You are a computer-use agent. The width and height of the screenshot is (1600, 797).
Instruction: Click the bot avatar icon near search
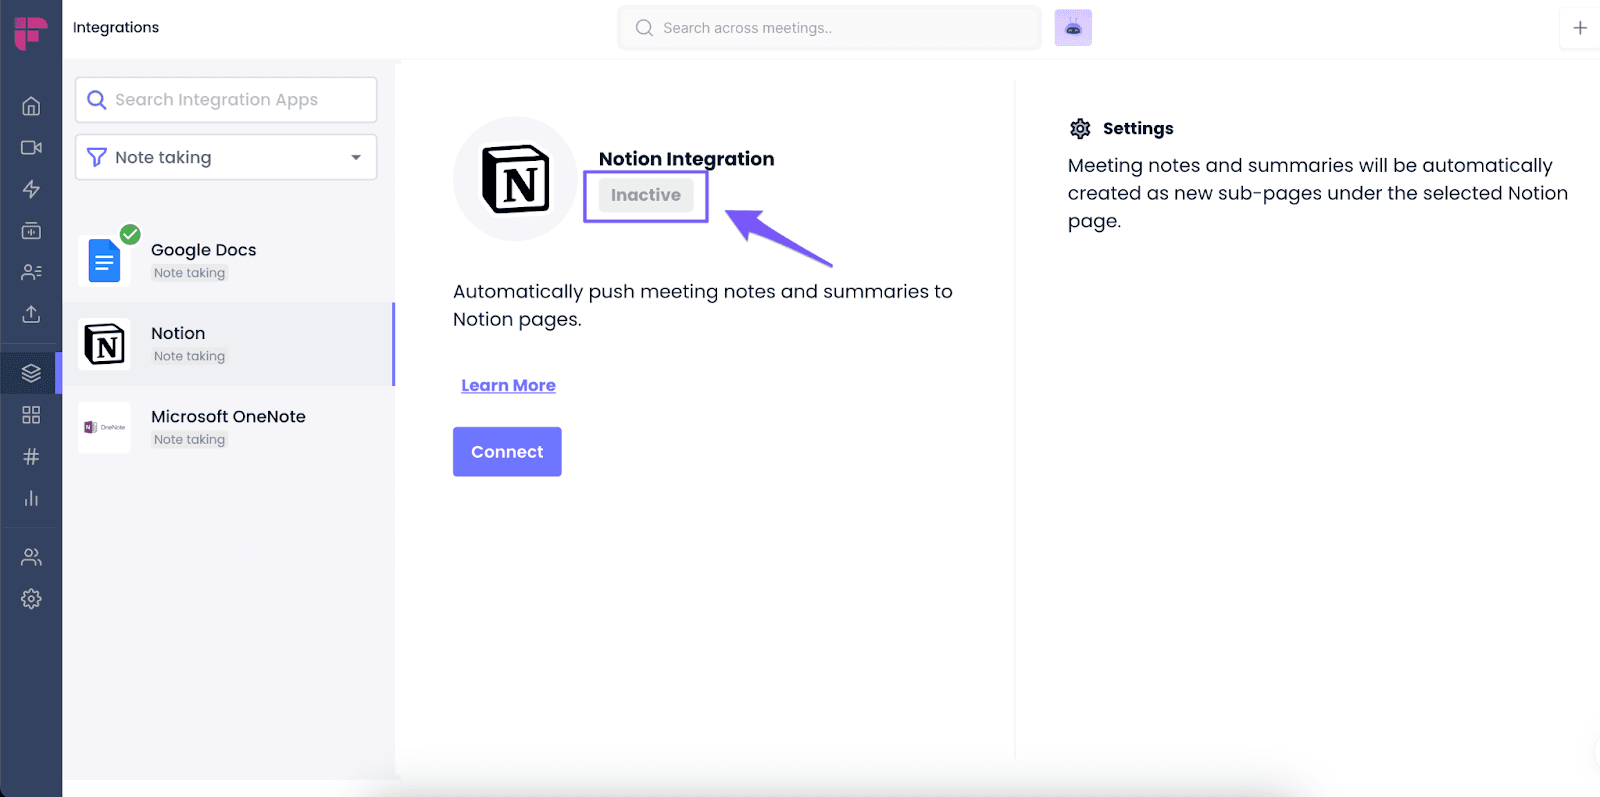[x=1073, y=28]
